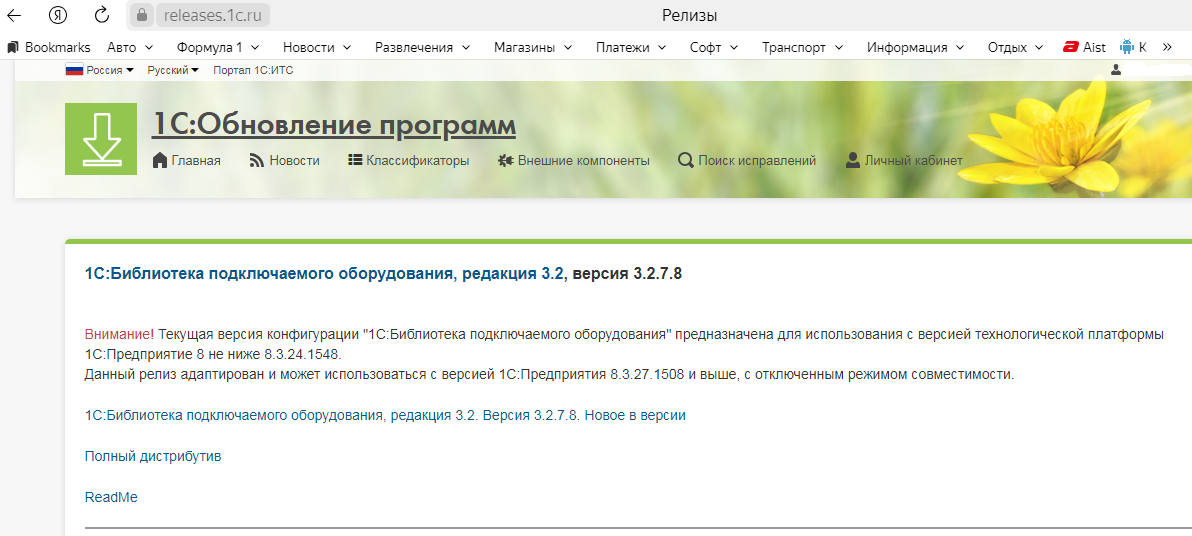Open the Классификаторы menu item
The width and height of the screenshot is (1192, 536).
(x=409, y=160)
